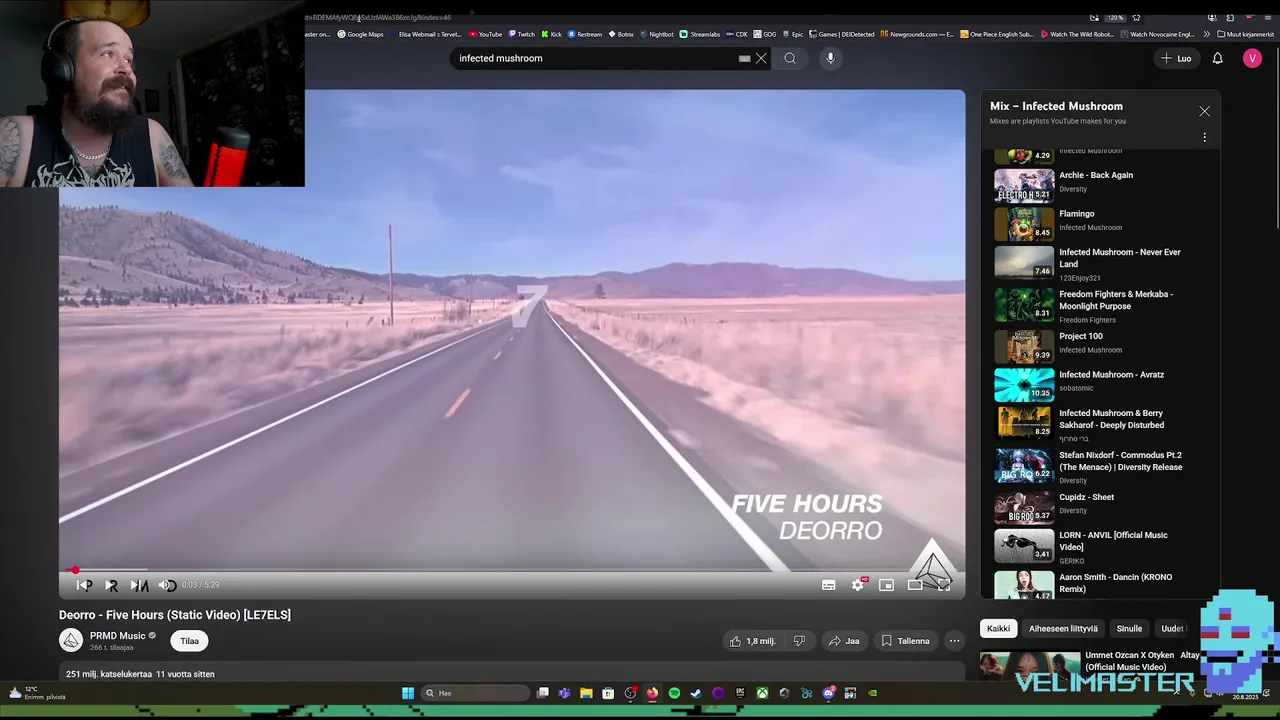
Task: Select the Aiheeseen liittyviä filter chip
Action: [x=1063, y=628]
